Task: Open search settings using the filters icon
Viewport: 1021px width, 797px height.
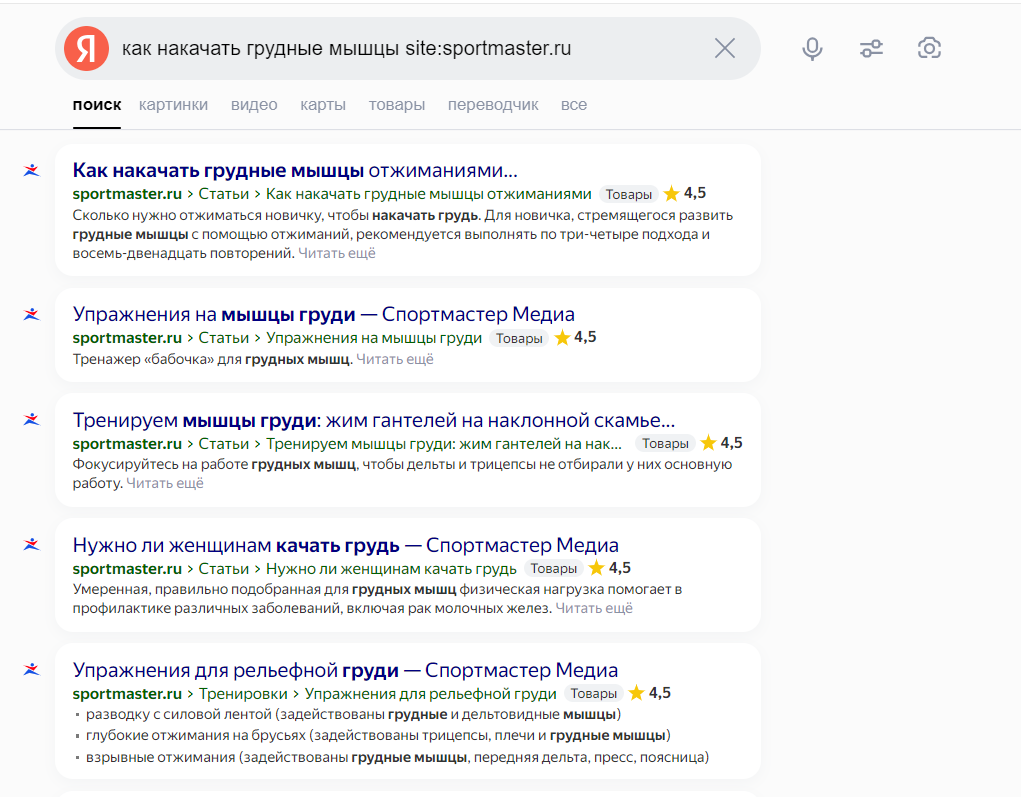Action: [x=871, y=48]
